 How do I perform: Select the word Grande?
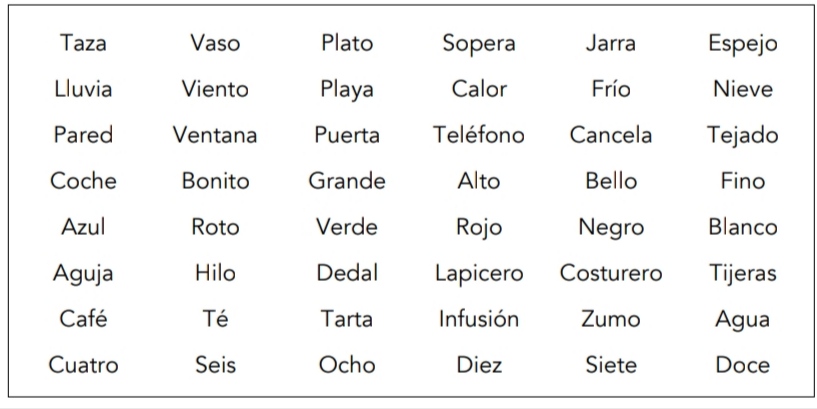(x=347, y=181)
